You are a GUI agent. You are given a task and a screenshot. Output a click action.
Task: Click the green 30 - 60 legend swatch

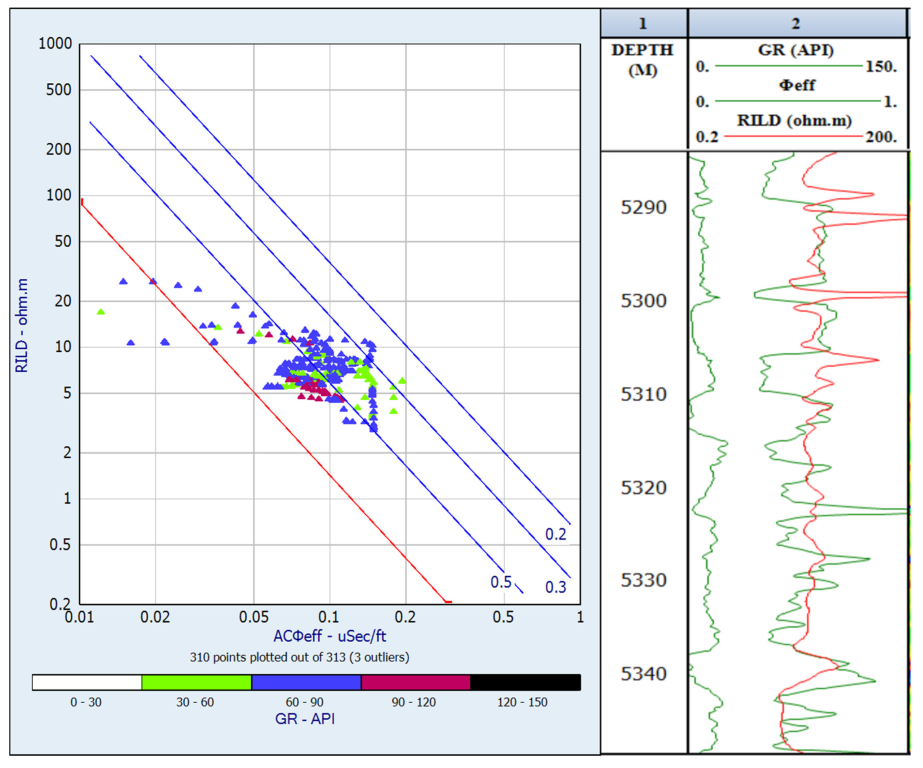(196, 682)
